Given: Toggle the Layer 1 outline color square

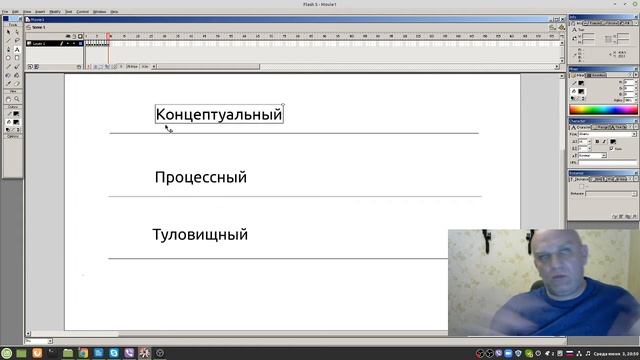Looking at the screenshot, I should coord(80,43).
